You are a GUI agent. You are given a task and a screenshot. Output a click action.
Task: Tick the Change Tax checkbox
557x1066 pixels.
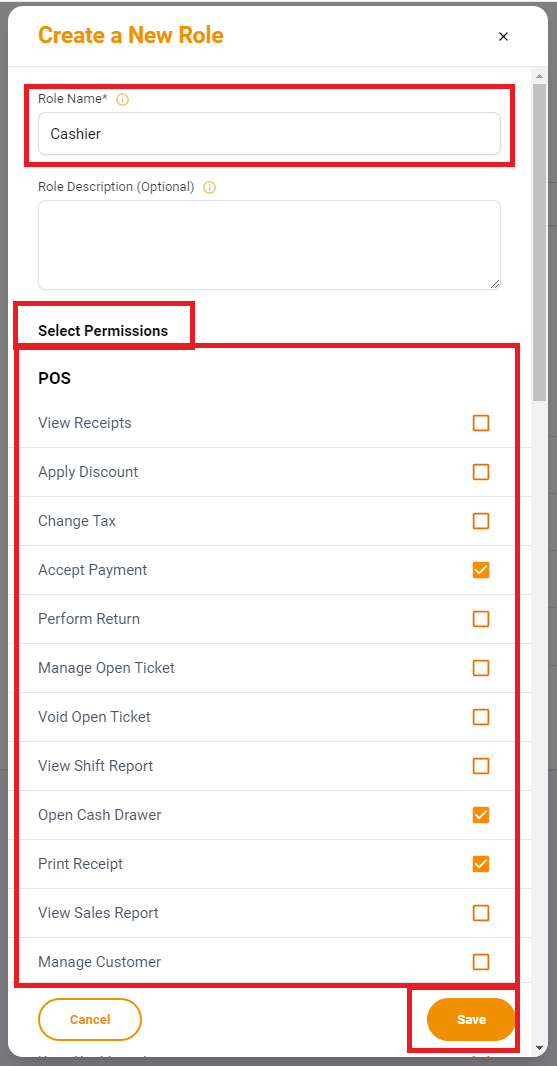[481, 521]
